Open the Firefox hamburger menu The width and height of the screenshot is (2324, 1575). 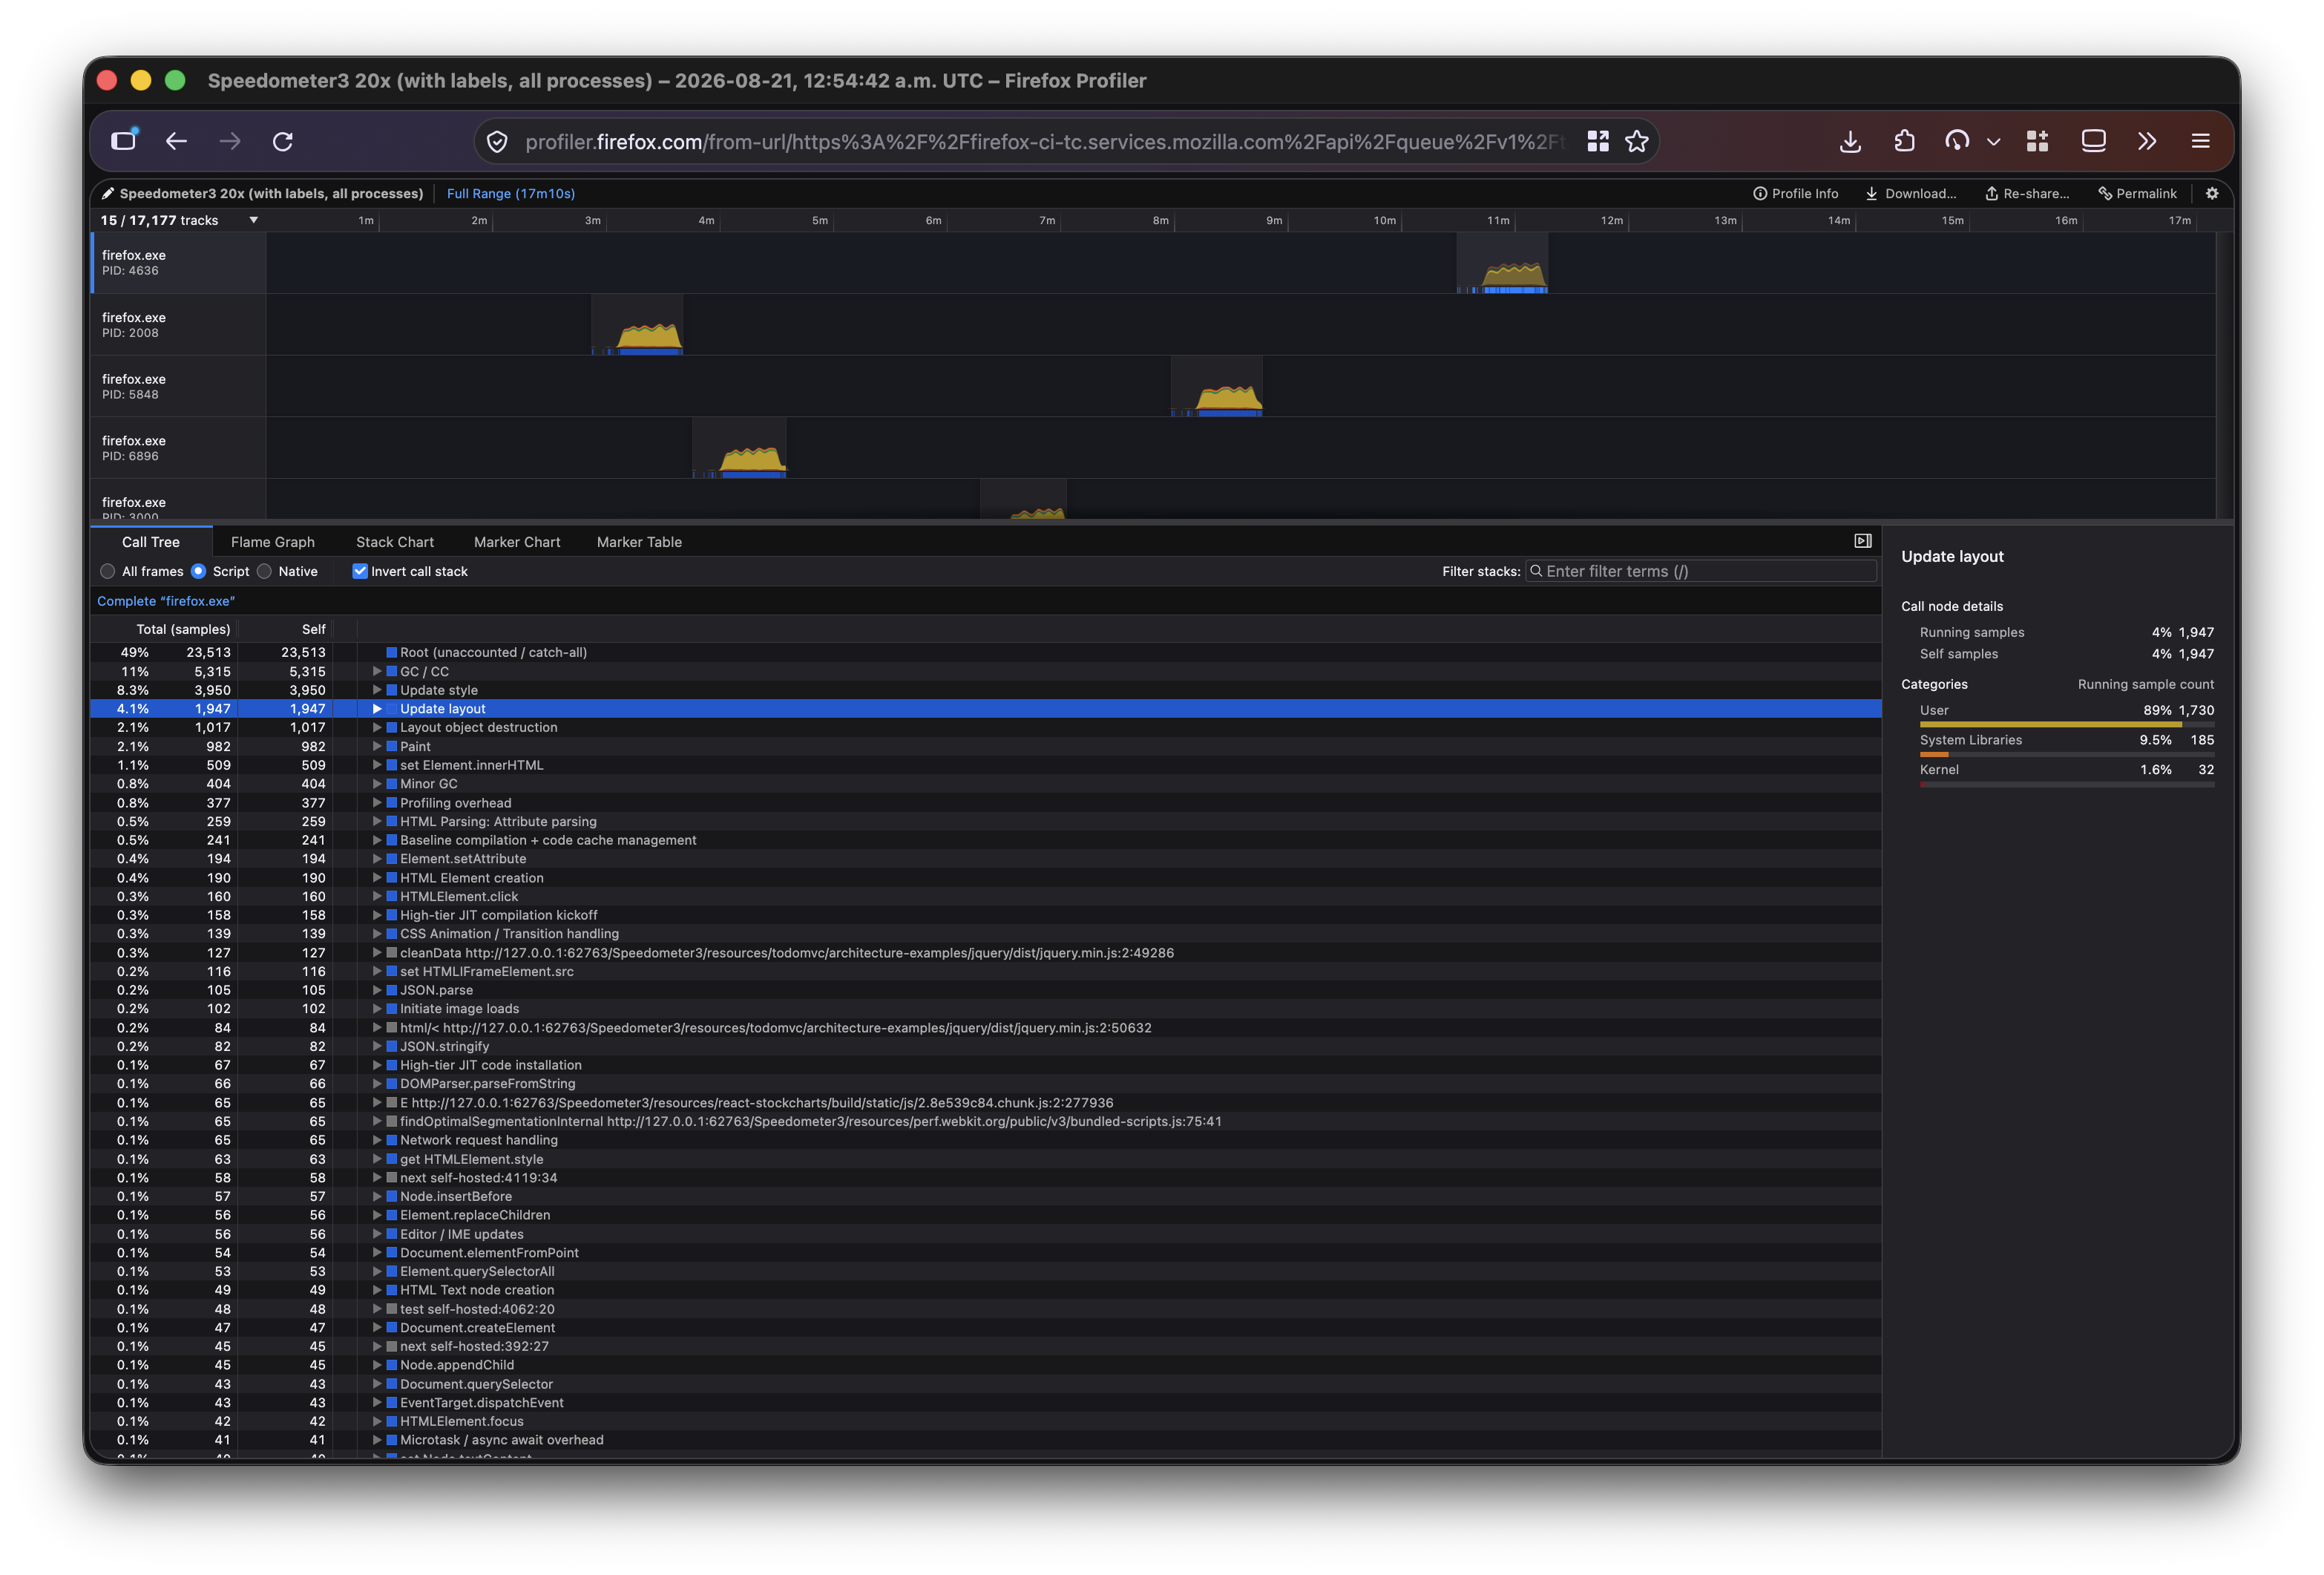click(x=2200, y=141)
